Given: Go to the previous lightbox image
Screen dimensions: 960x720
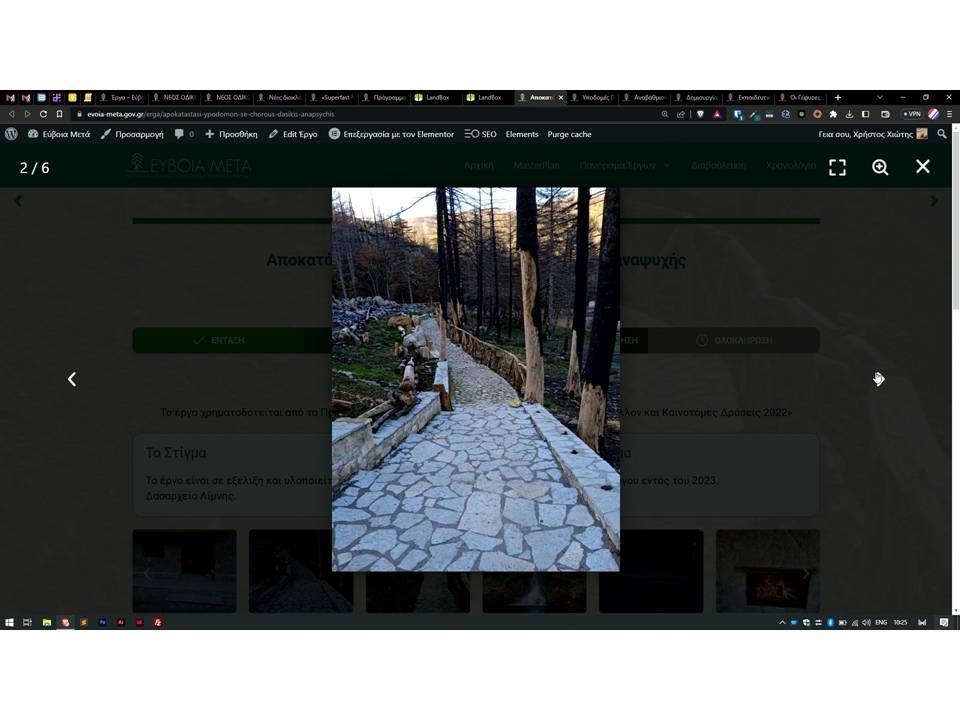Looking at the screenshot, I should [72, 380].
